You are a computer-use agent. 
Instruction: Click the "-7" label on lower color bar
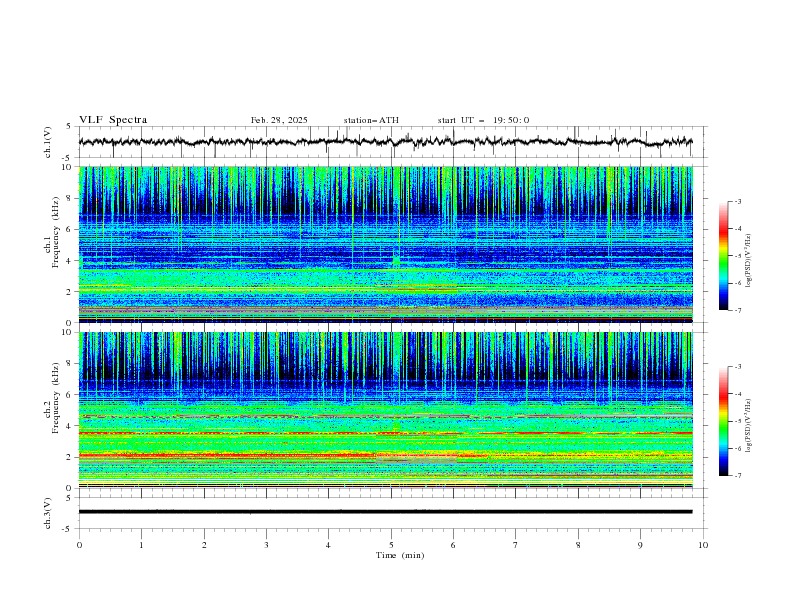coord(738,476)
